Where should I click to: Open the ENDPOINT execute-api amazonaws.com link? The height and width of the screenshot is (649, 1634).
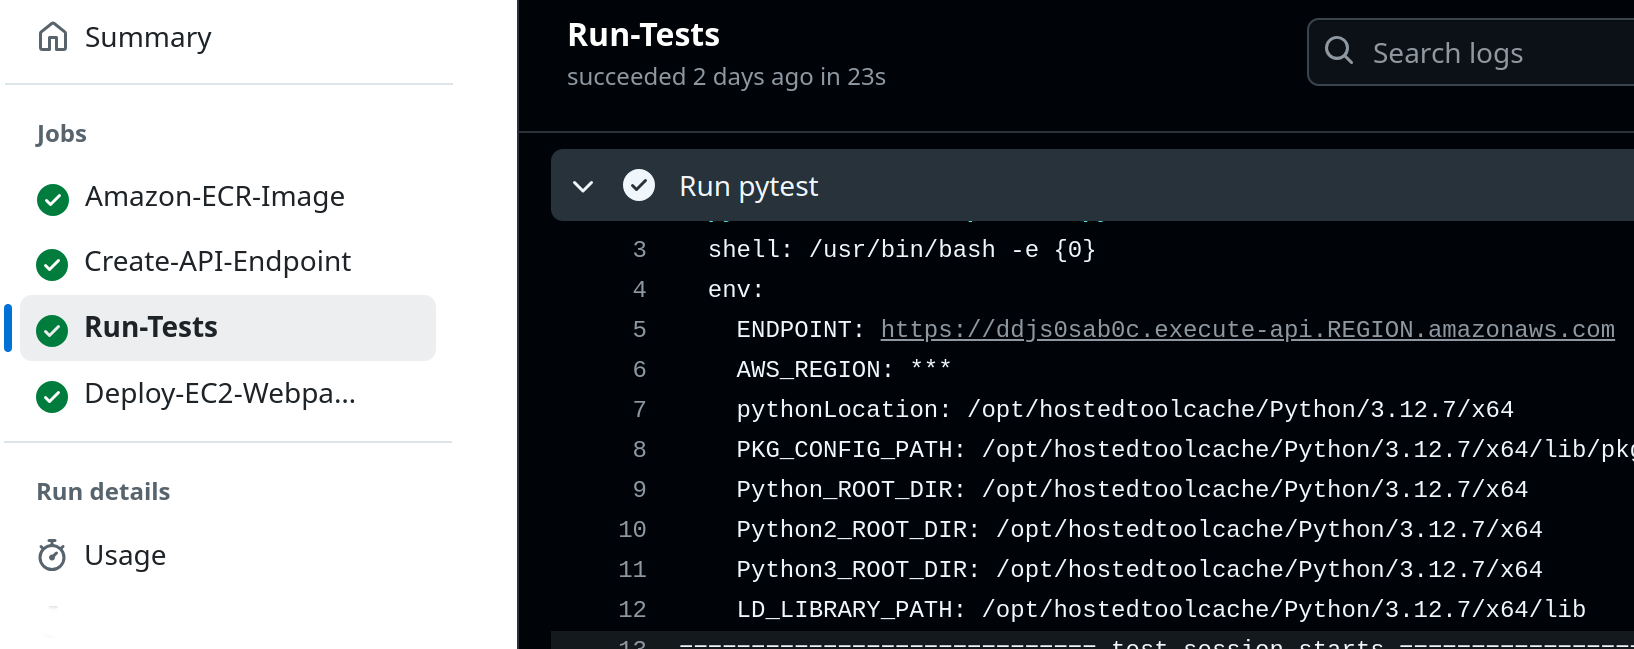pos(1247,330)
